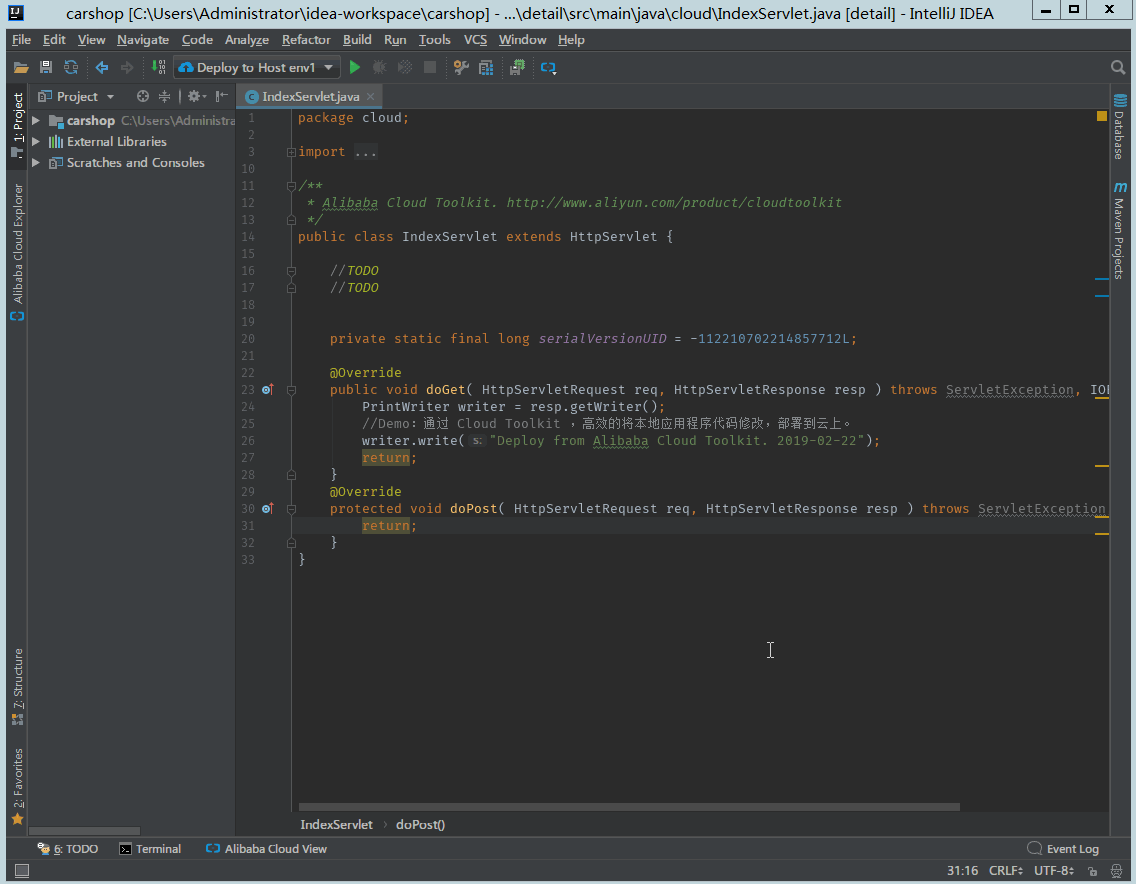This screenshot has width=1136, height=884.
Task: Open Settings via the wrench icon
Action: pyautogui.click(x=461, y=67)
